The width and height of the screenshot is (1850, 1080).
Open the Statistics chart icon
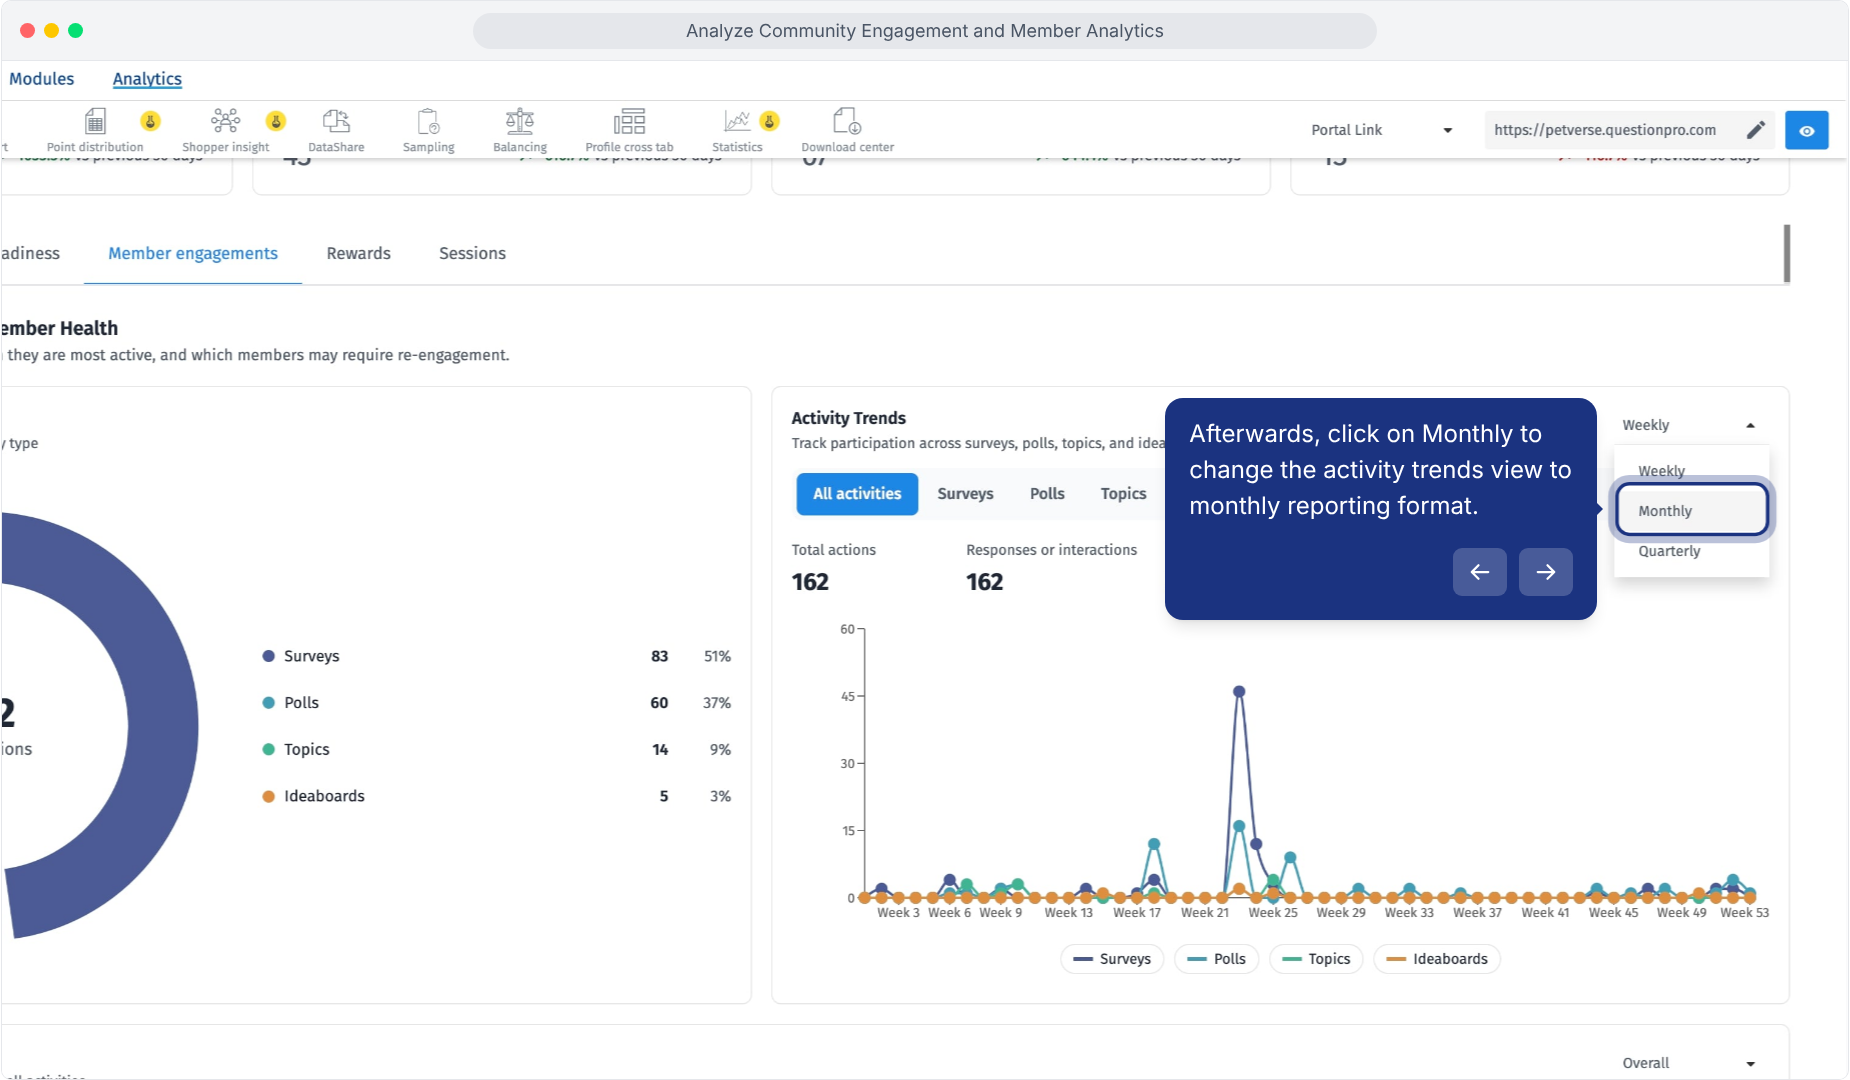737,121
